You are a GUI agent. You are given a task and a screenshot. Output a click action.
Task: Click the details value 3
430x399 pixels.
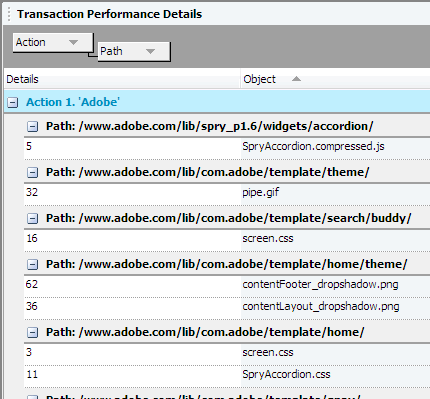click(29, 352)
